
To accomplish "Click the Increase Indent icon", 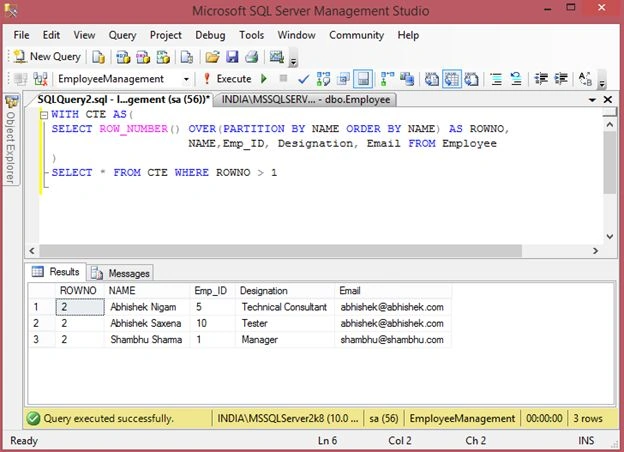I will (x=561, y=79).
